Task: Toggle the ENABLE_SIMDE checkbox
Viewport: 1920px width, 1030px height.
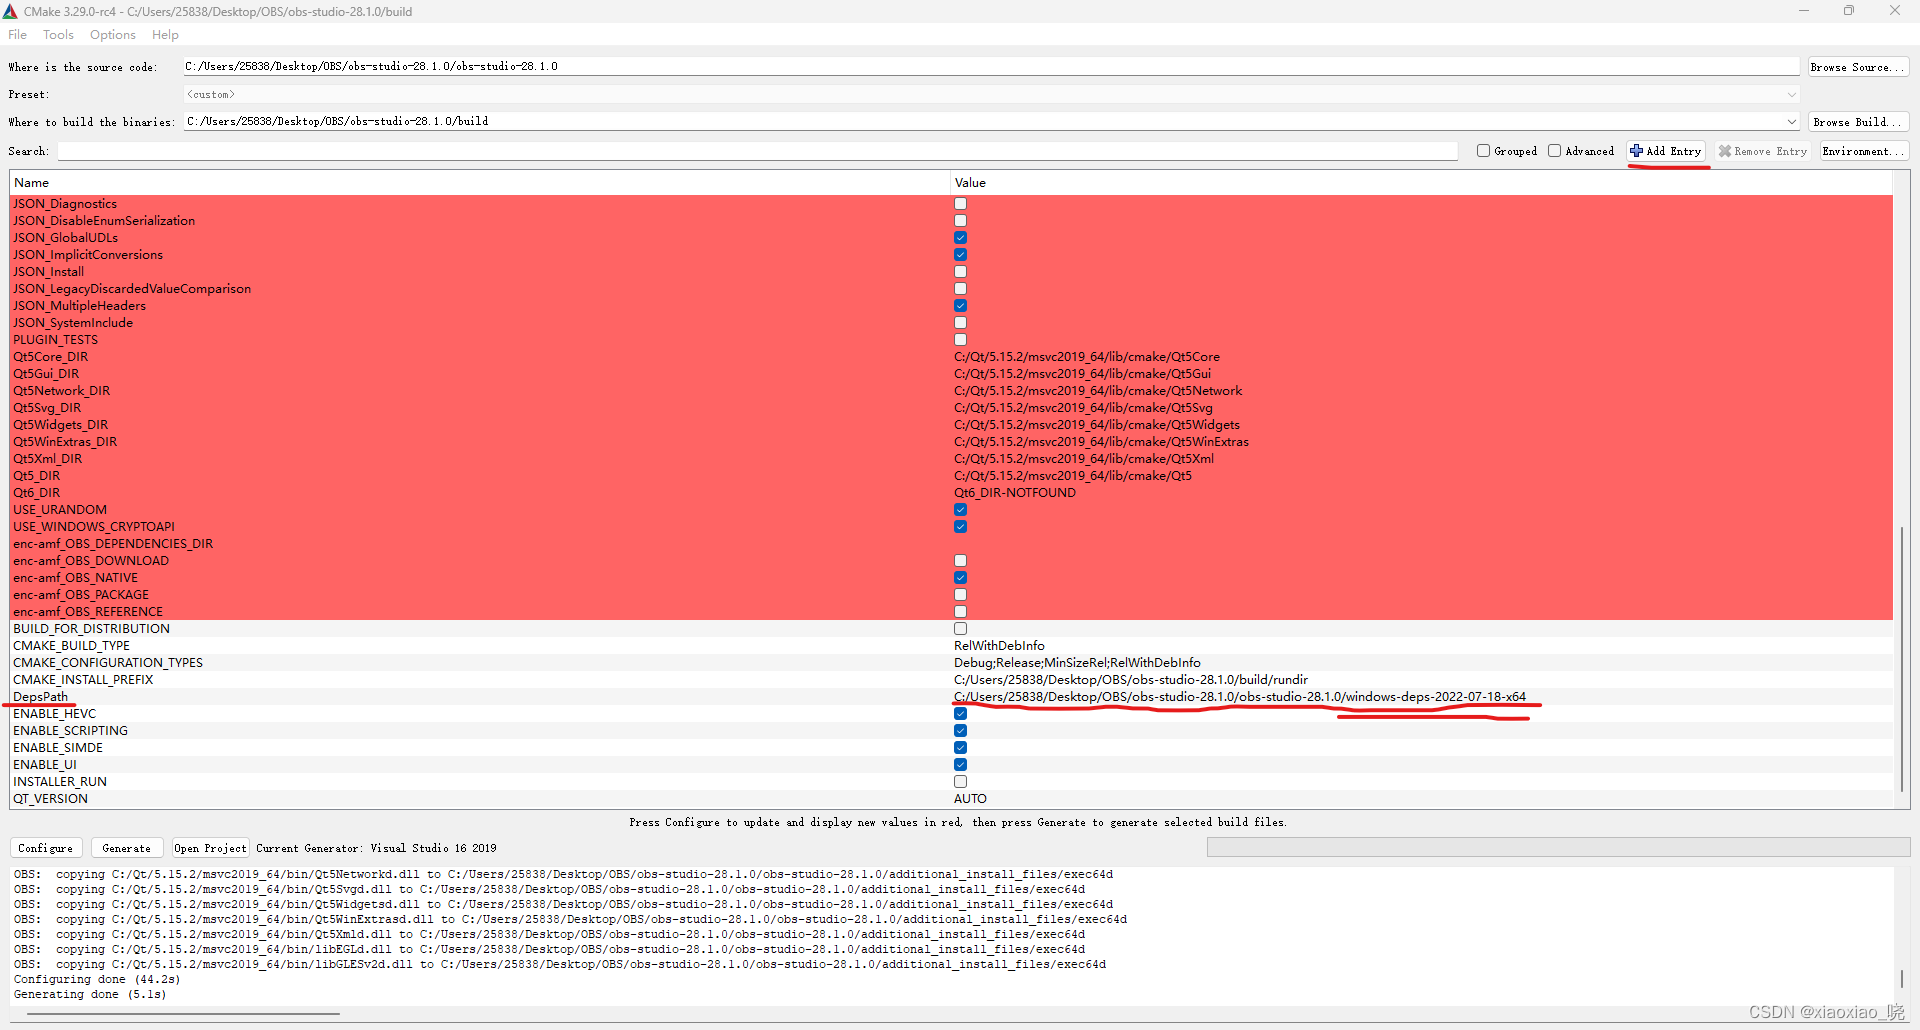Action: [x=960, y=748]
